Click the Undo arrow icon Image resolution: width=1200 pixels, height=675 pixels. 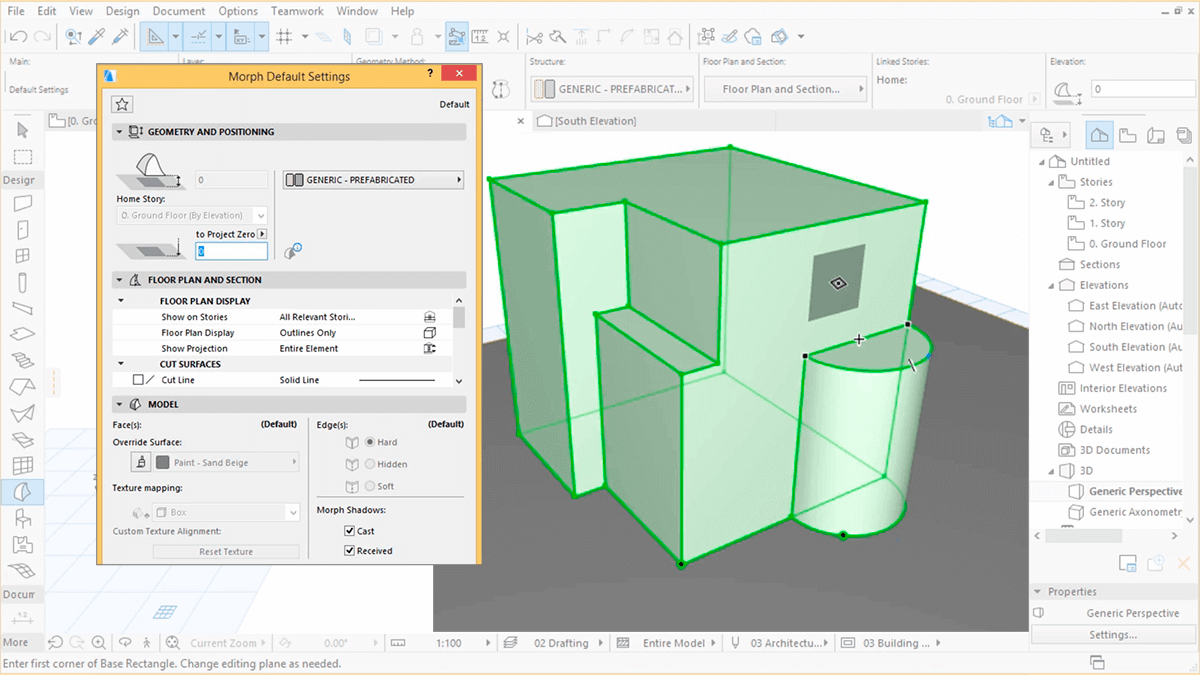tap(18, 37)
